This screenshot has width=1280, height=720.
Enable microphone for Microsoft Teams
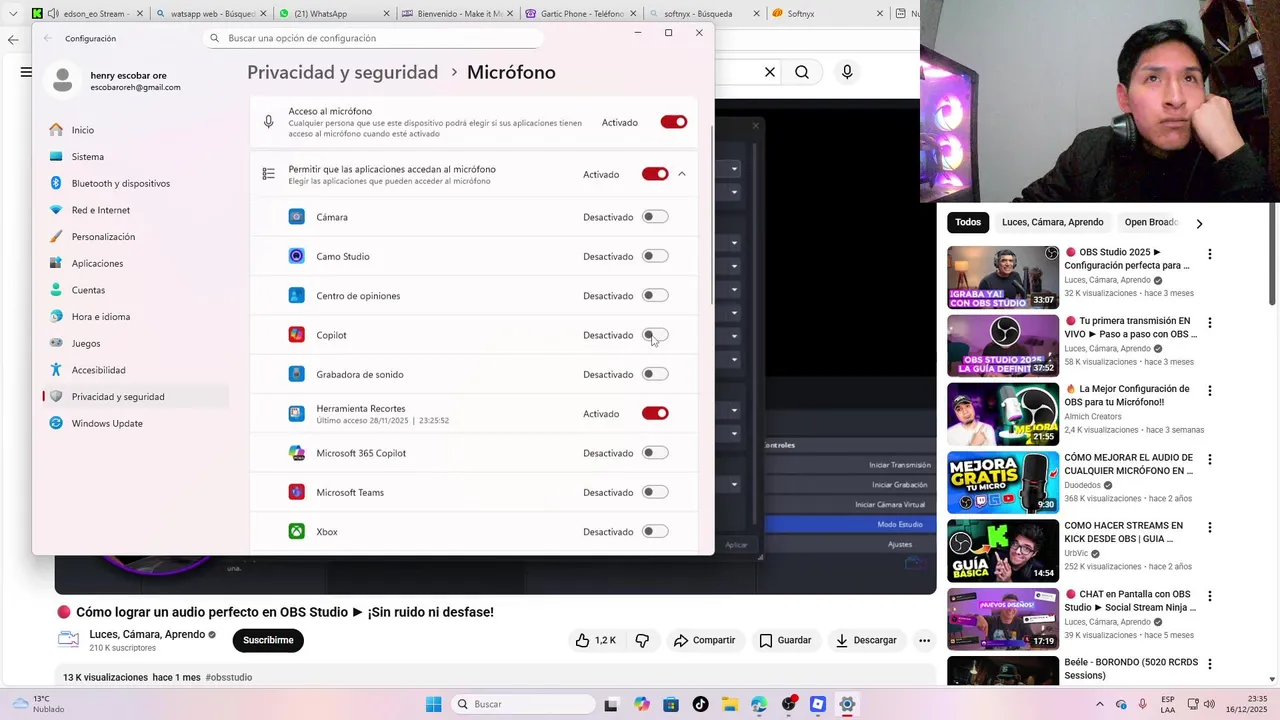[x=655, y=492]
